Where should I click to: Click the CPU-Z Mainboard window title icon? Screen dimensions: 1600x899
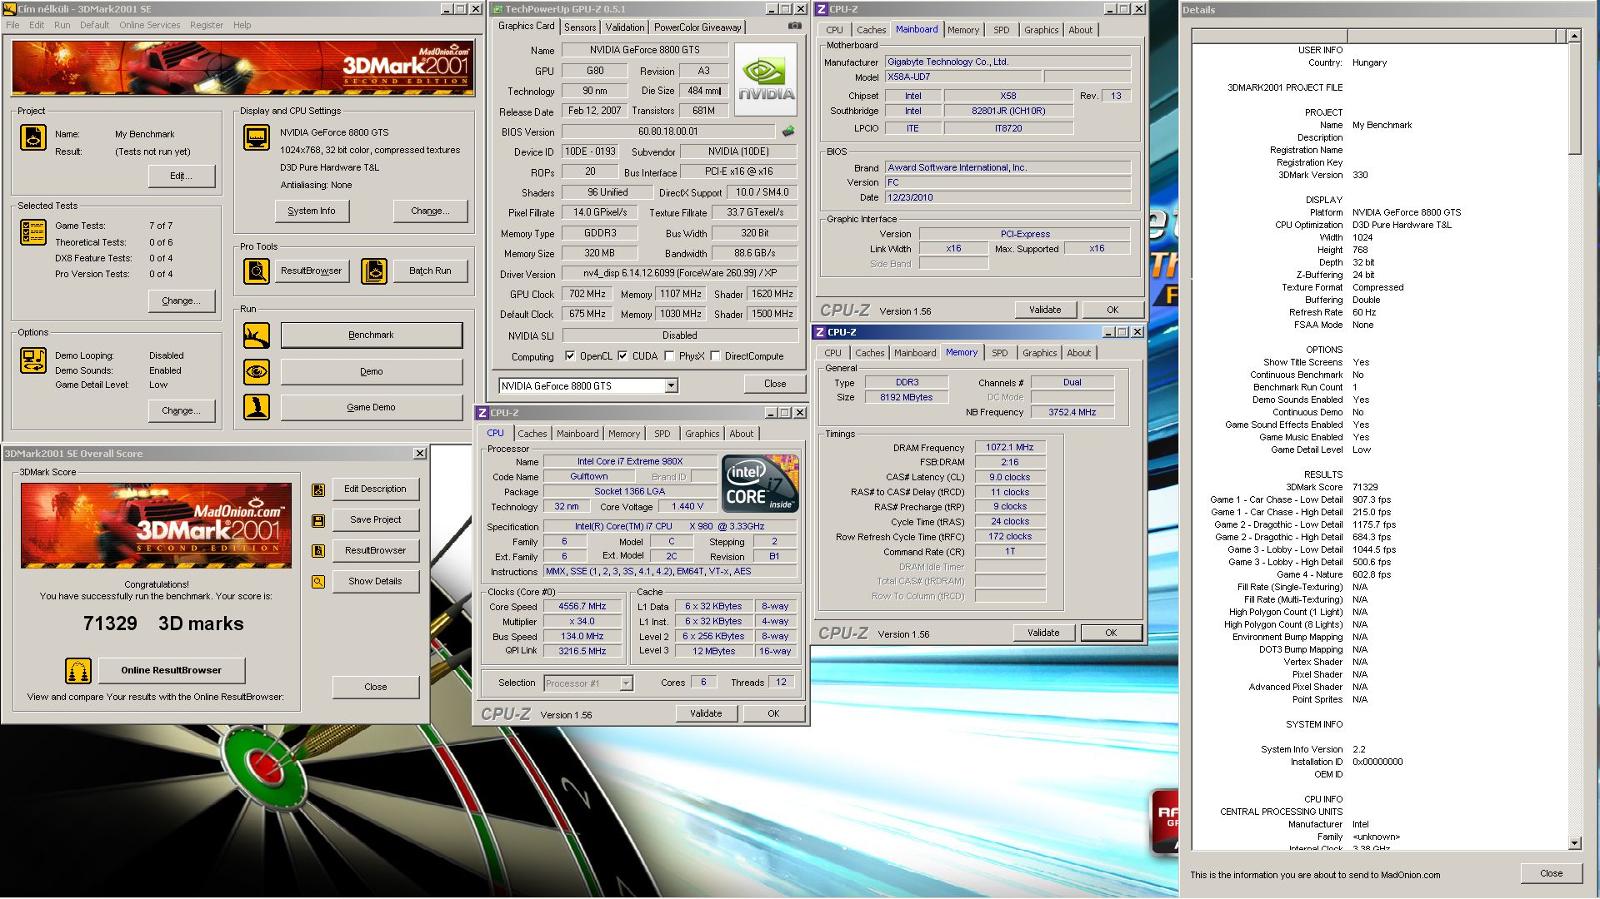pyautogui.click(x=821, y=9)
